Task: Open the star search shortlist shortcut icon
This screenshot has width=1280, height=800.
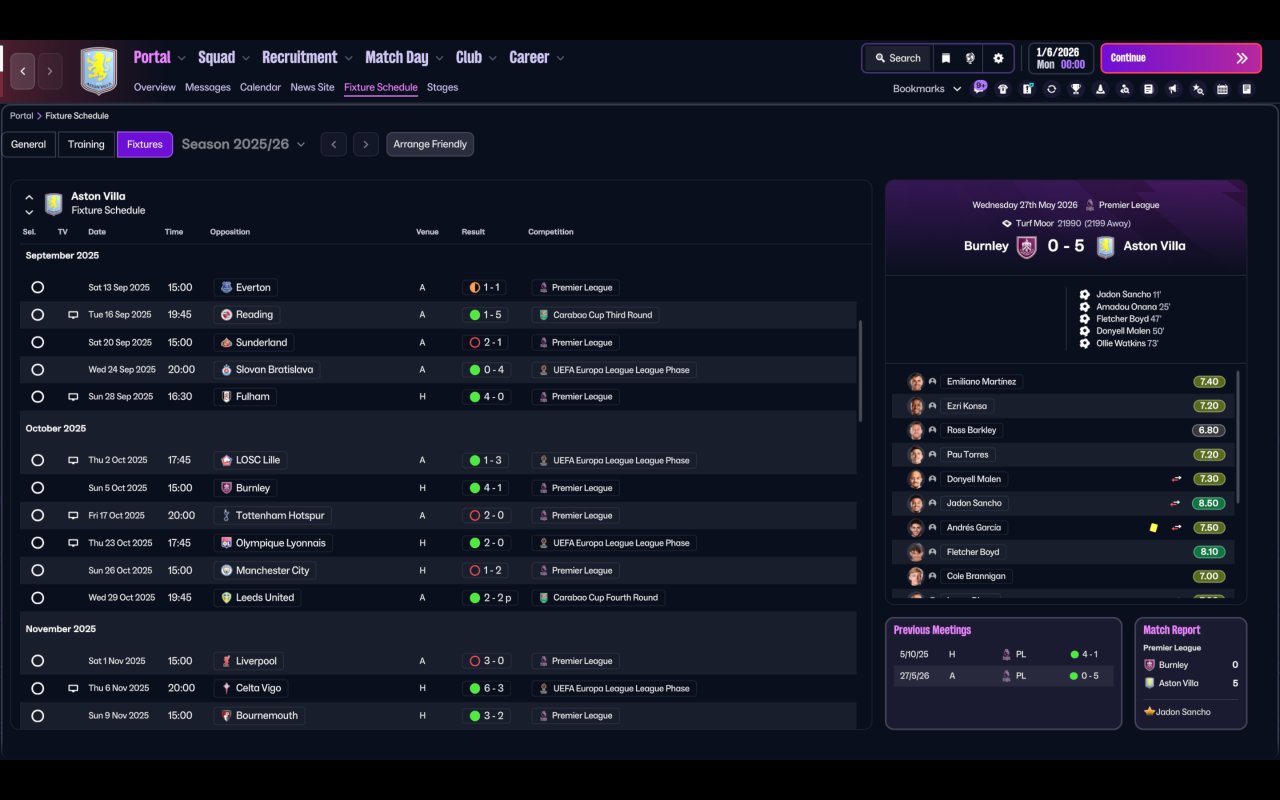Action: tap(1198, 89)
